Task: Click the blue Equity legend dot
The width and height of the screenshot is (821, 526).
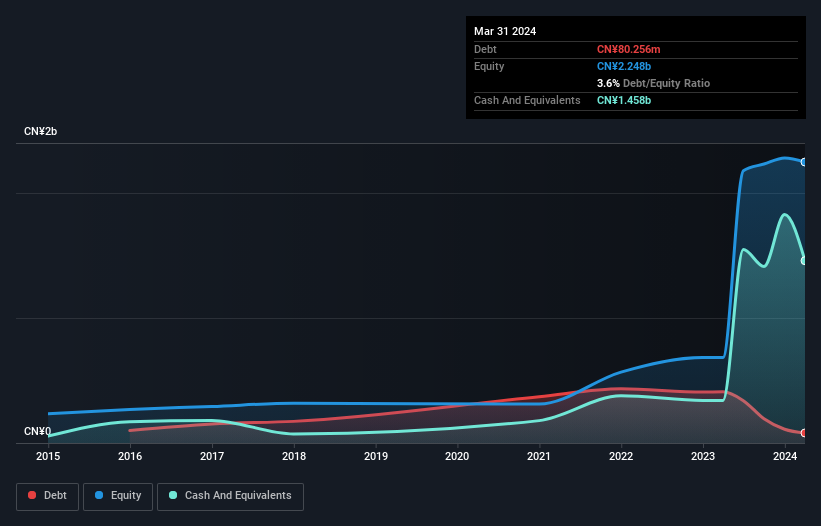Action: point(99,495)
